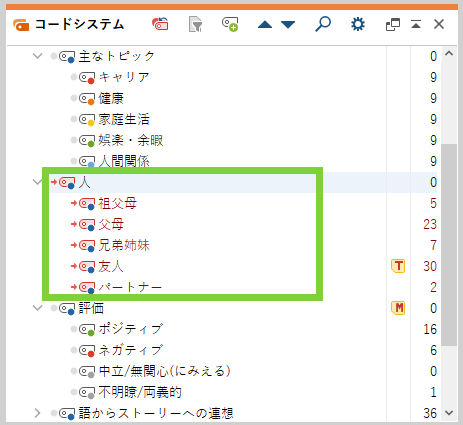Click the new code icon with plus
The image size is (463, 425).
[x=230, y=24]
